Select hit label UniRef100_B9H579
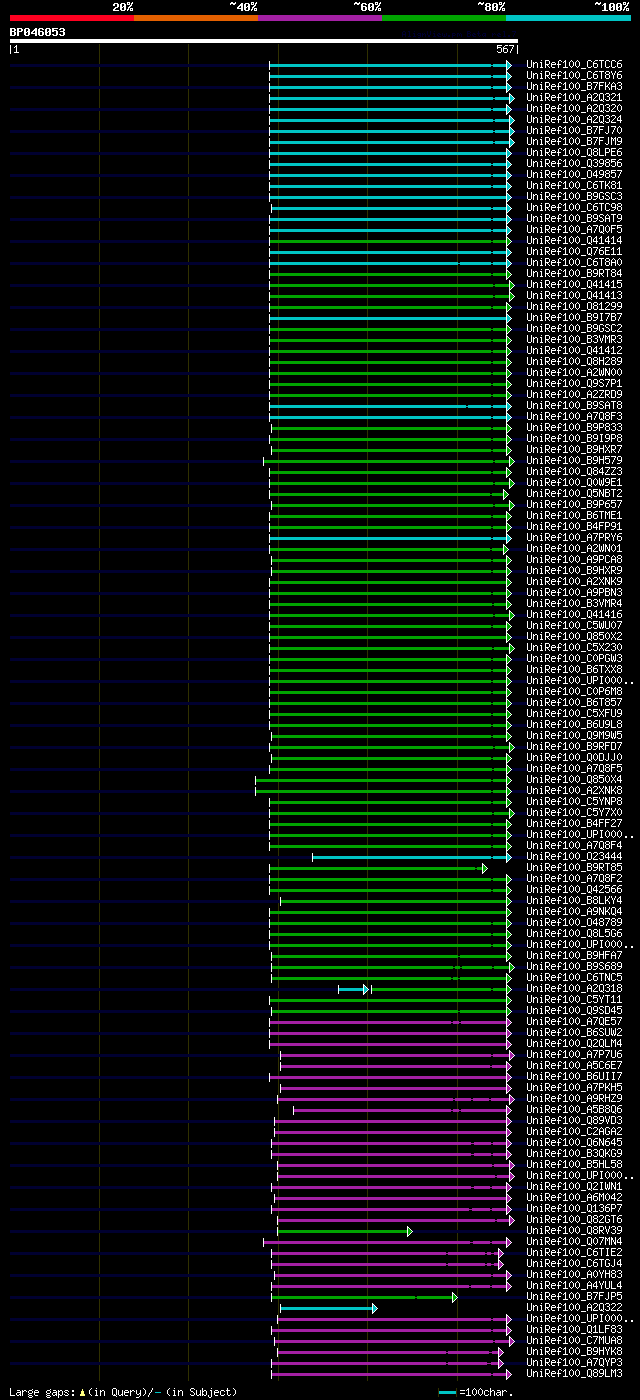The height and width of the screenshot is (1400, 640). (574, 461)
